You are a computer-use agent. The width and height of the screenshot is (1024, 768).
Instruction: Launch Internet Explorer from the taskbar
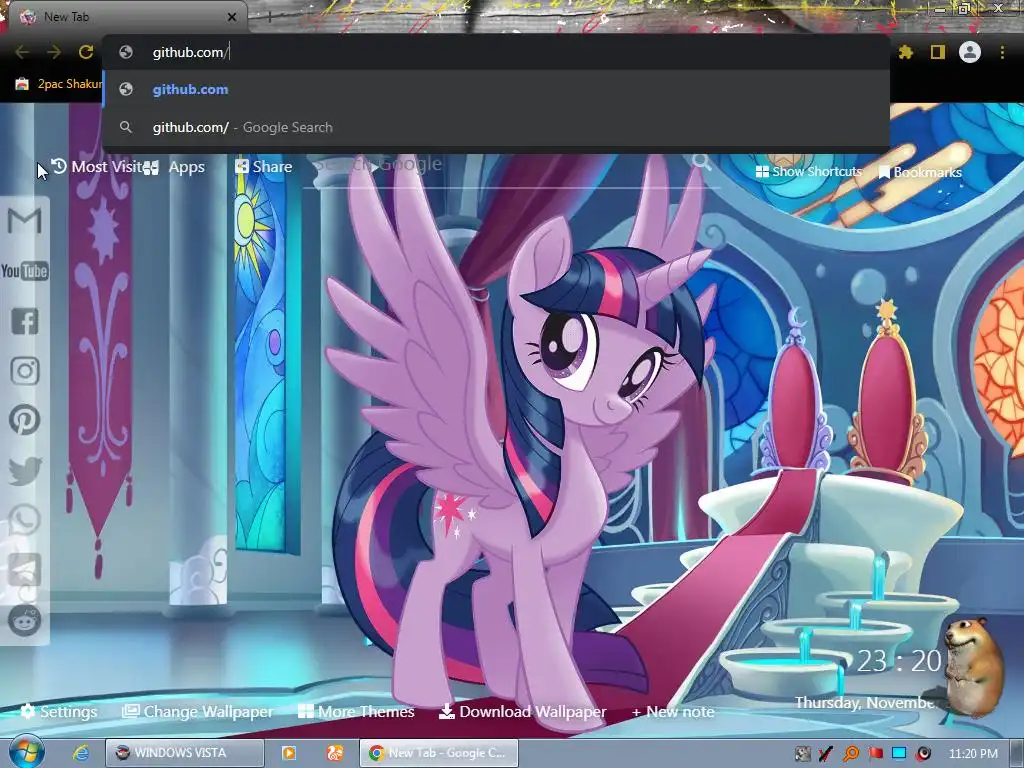click(80, 753)
